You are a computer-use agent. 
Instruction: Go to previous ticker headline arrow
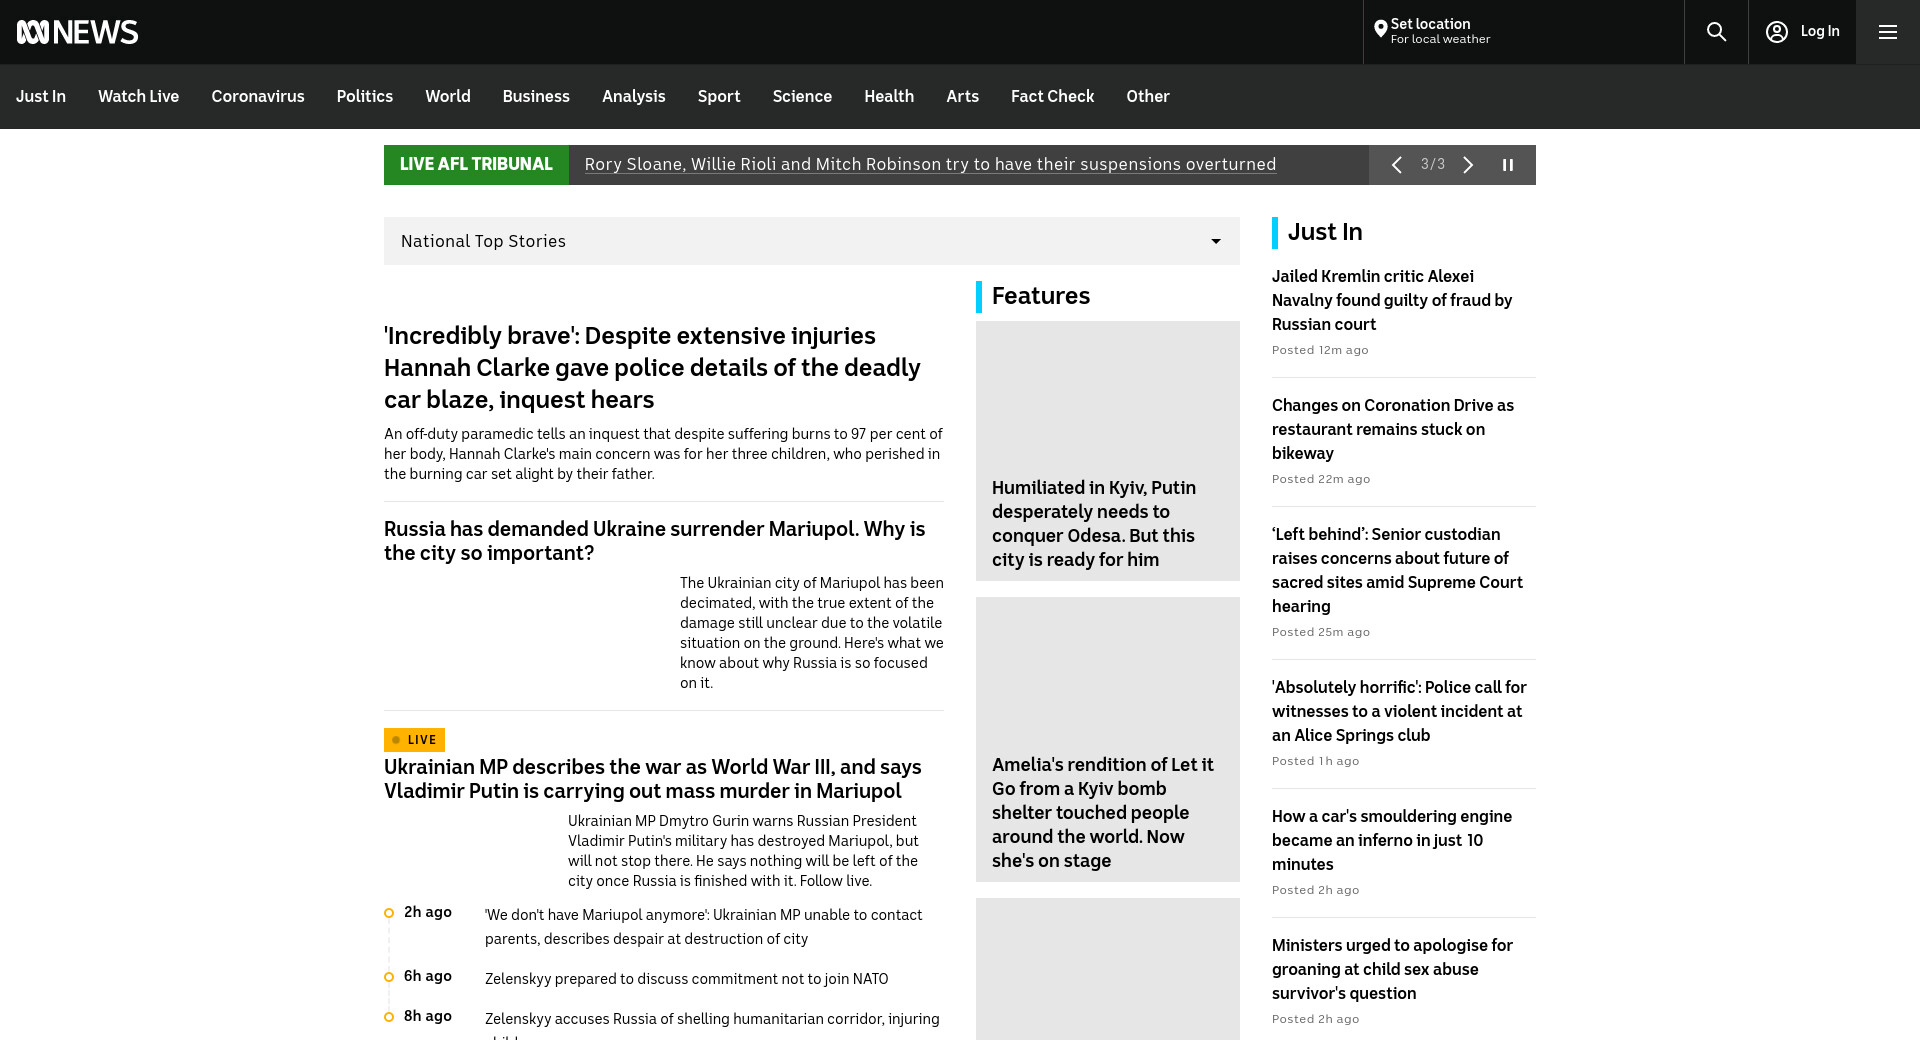click(1397, 165)
